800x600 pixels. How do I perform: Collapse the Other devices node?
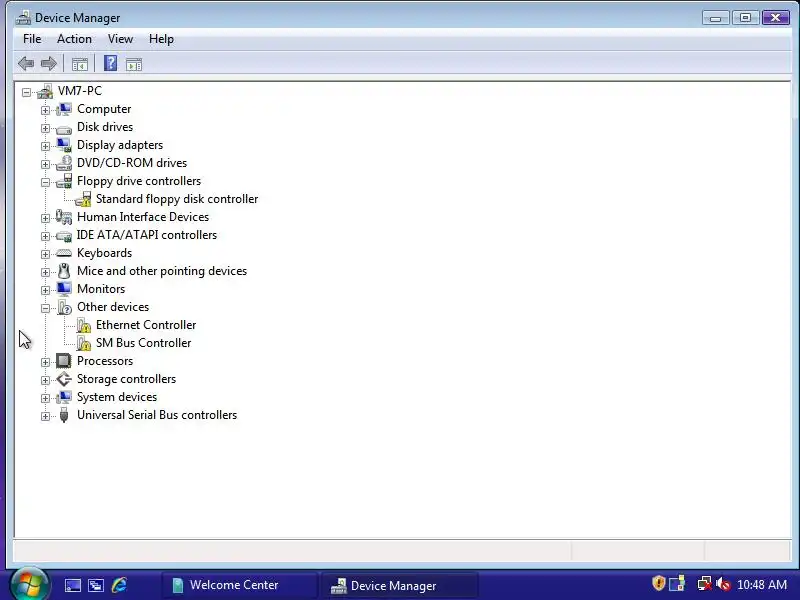tap(45, 308)
